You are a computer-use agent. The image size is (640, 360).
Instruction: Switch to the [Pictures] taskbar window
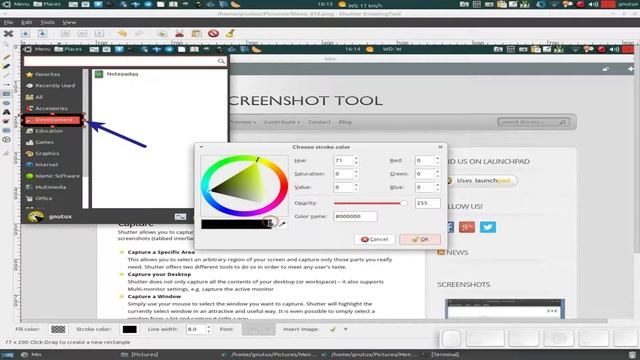[x=140, y=354]
